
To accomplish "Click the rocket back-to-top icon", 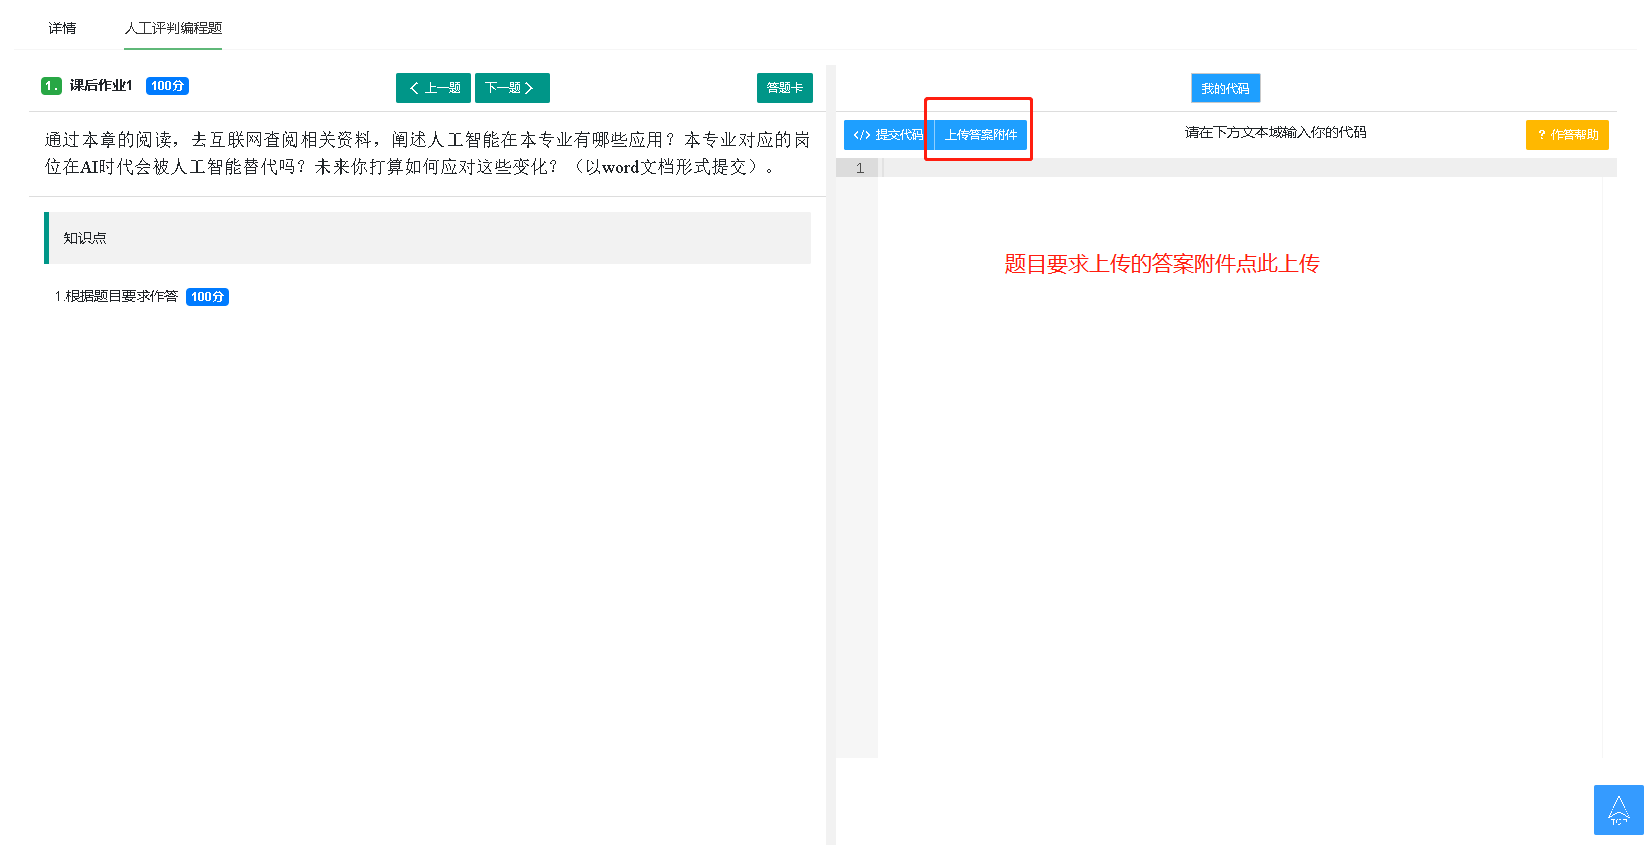I will 1618,810.
